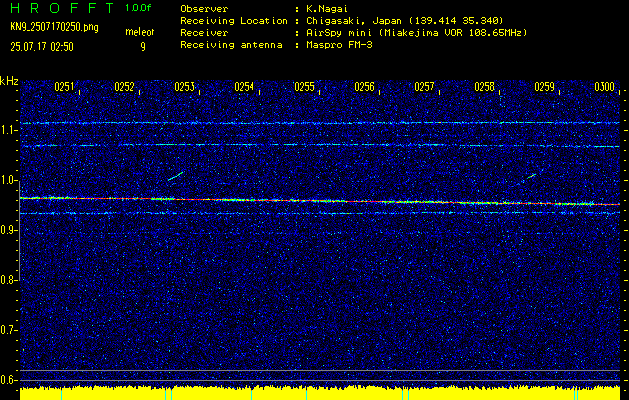The image size is (629, 400).
Task: Click the Observer field label
Action: pyautogui.click(x=204, y=9)
